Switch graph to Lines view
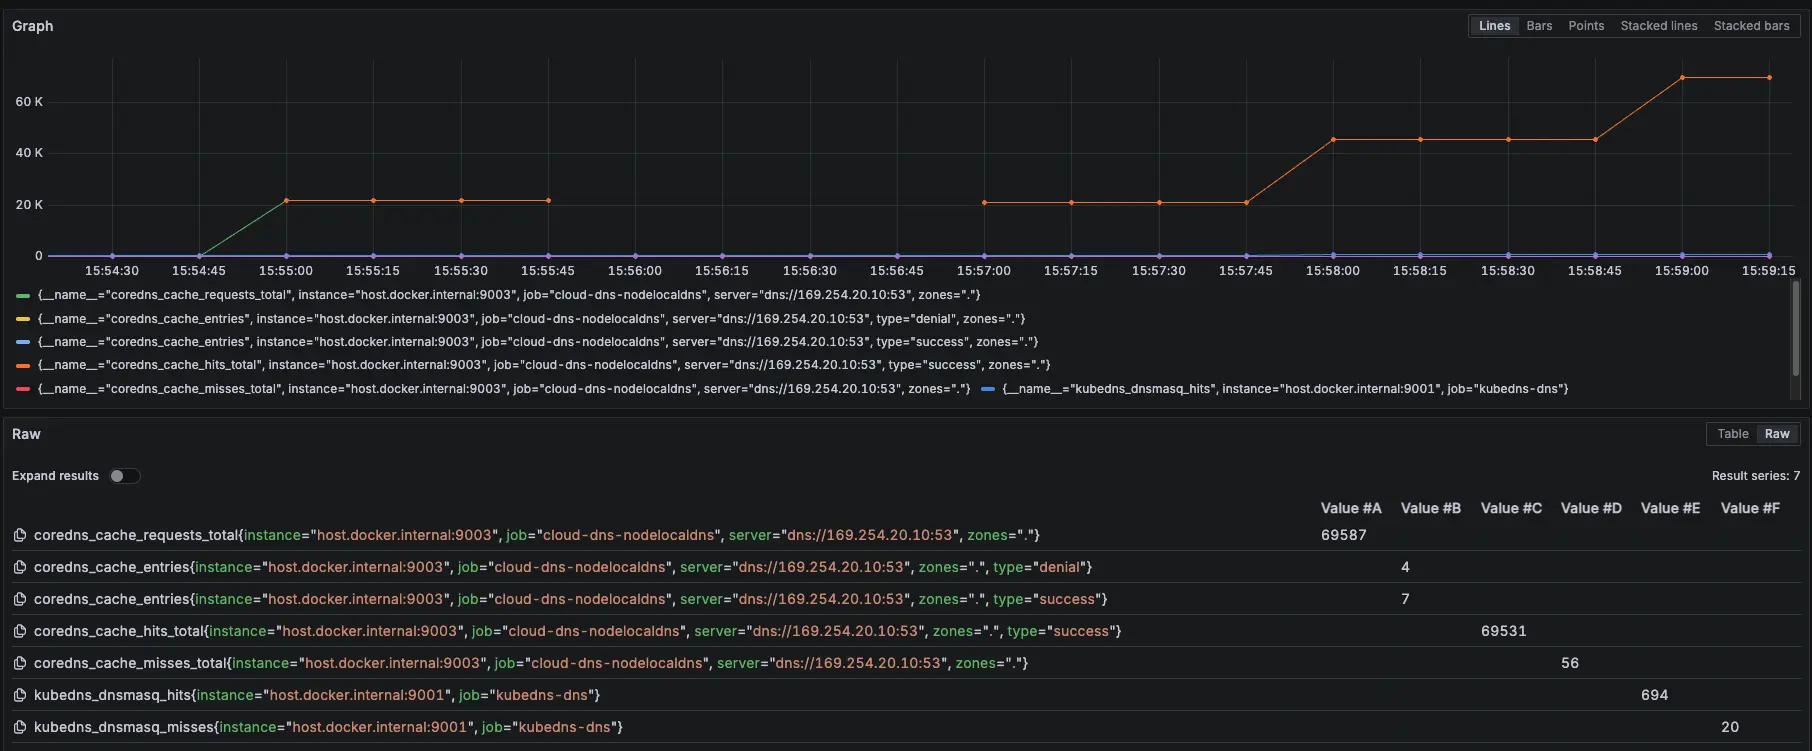1812x751 pixels. click(1494, 26)
